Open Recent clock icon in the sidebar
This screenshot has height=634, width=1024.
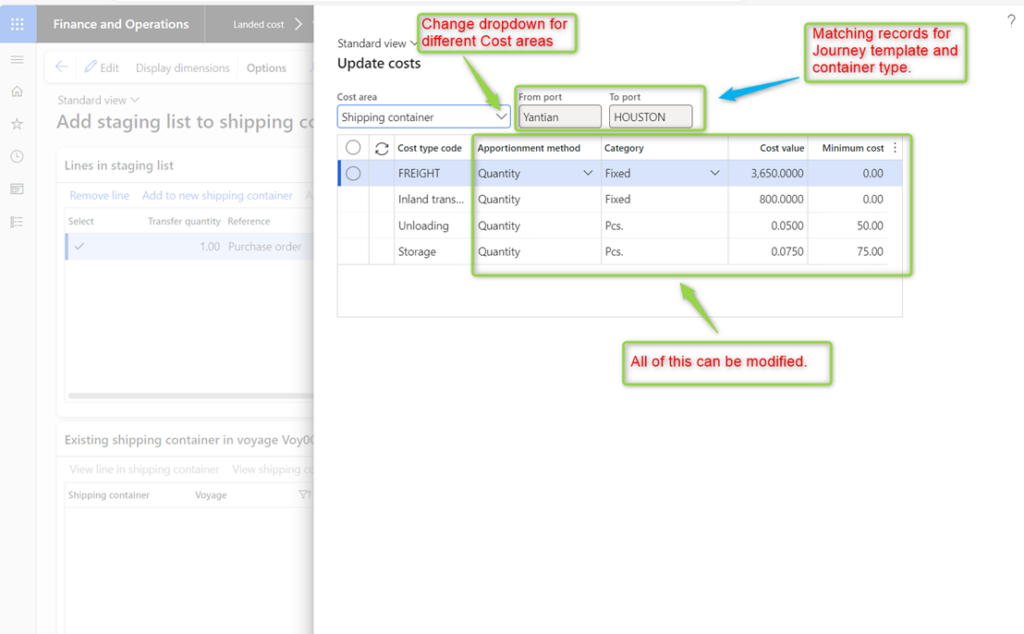(17, 157)
